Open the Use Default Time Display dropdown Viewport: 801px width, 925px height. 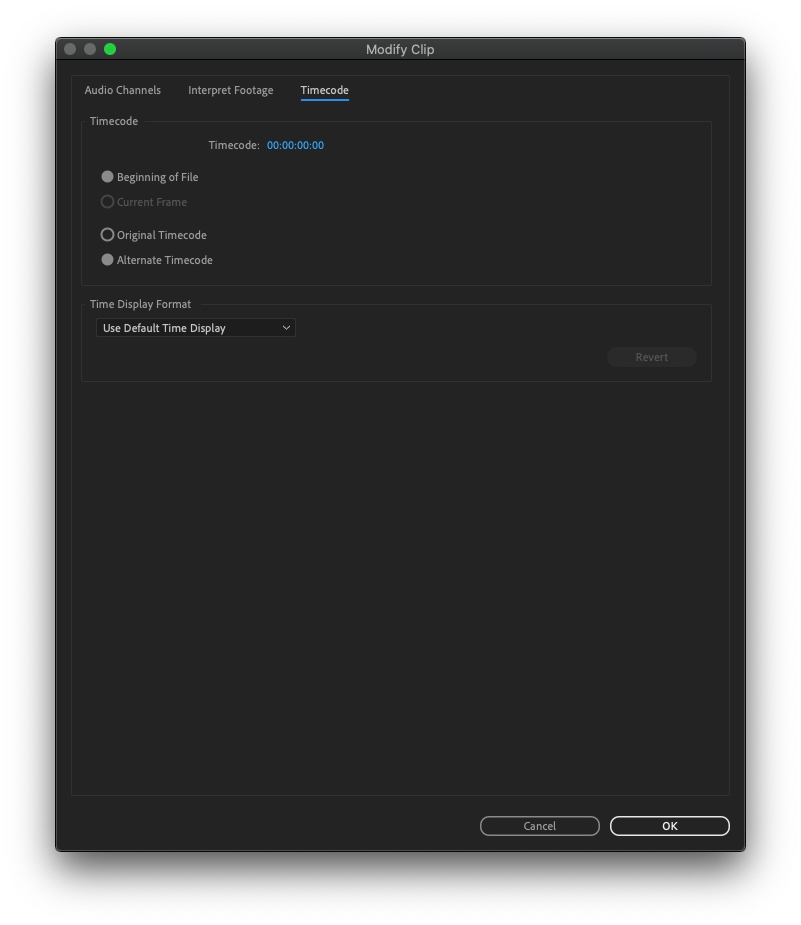pos(196,328)
